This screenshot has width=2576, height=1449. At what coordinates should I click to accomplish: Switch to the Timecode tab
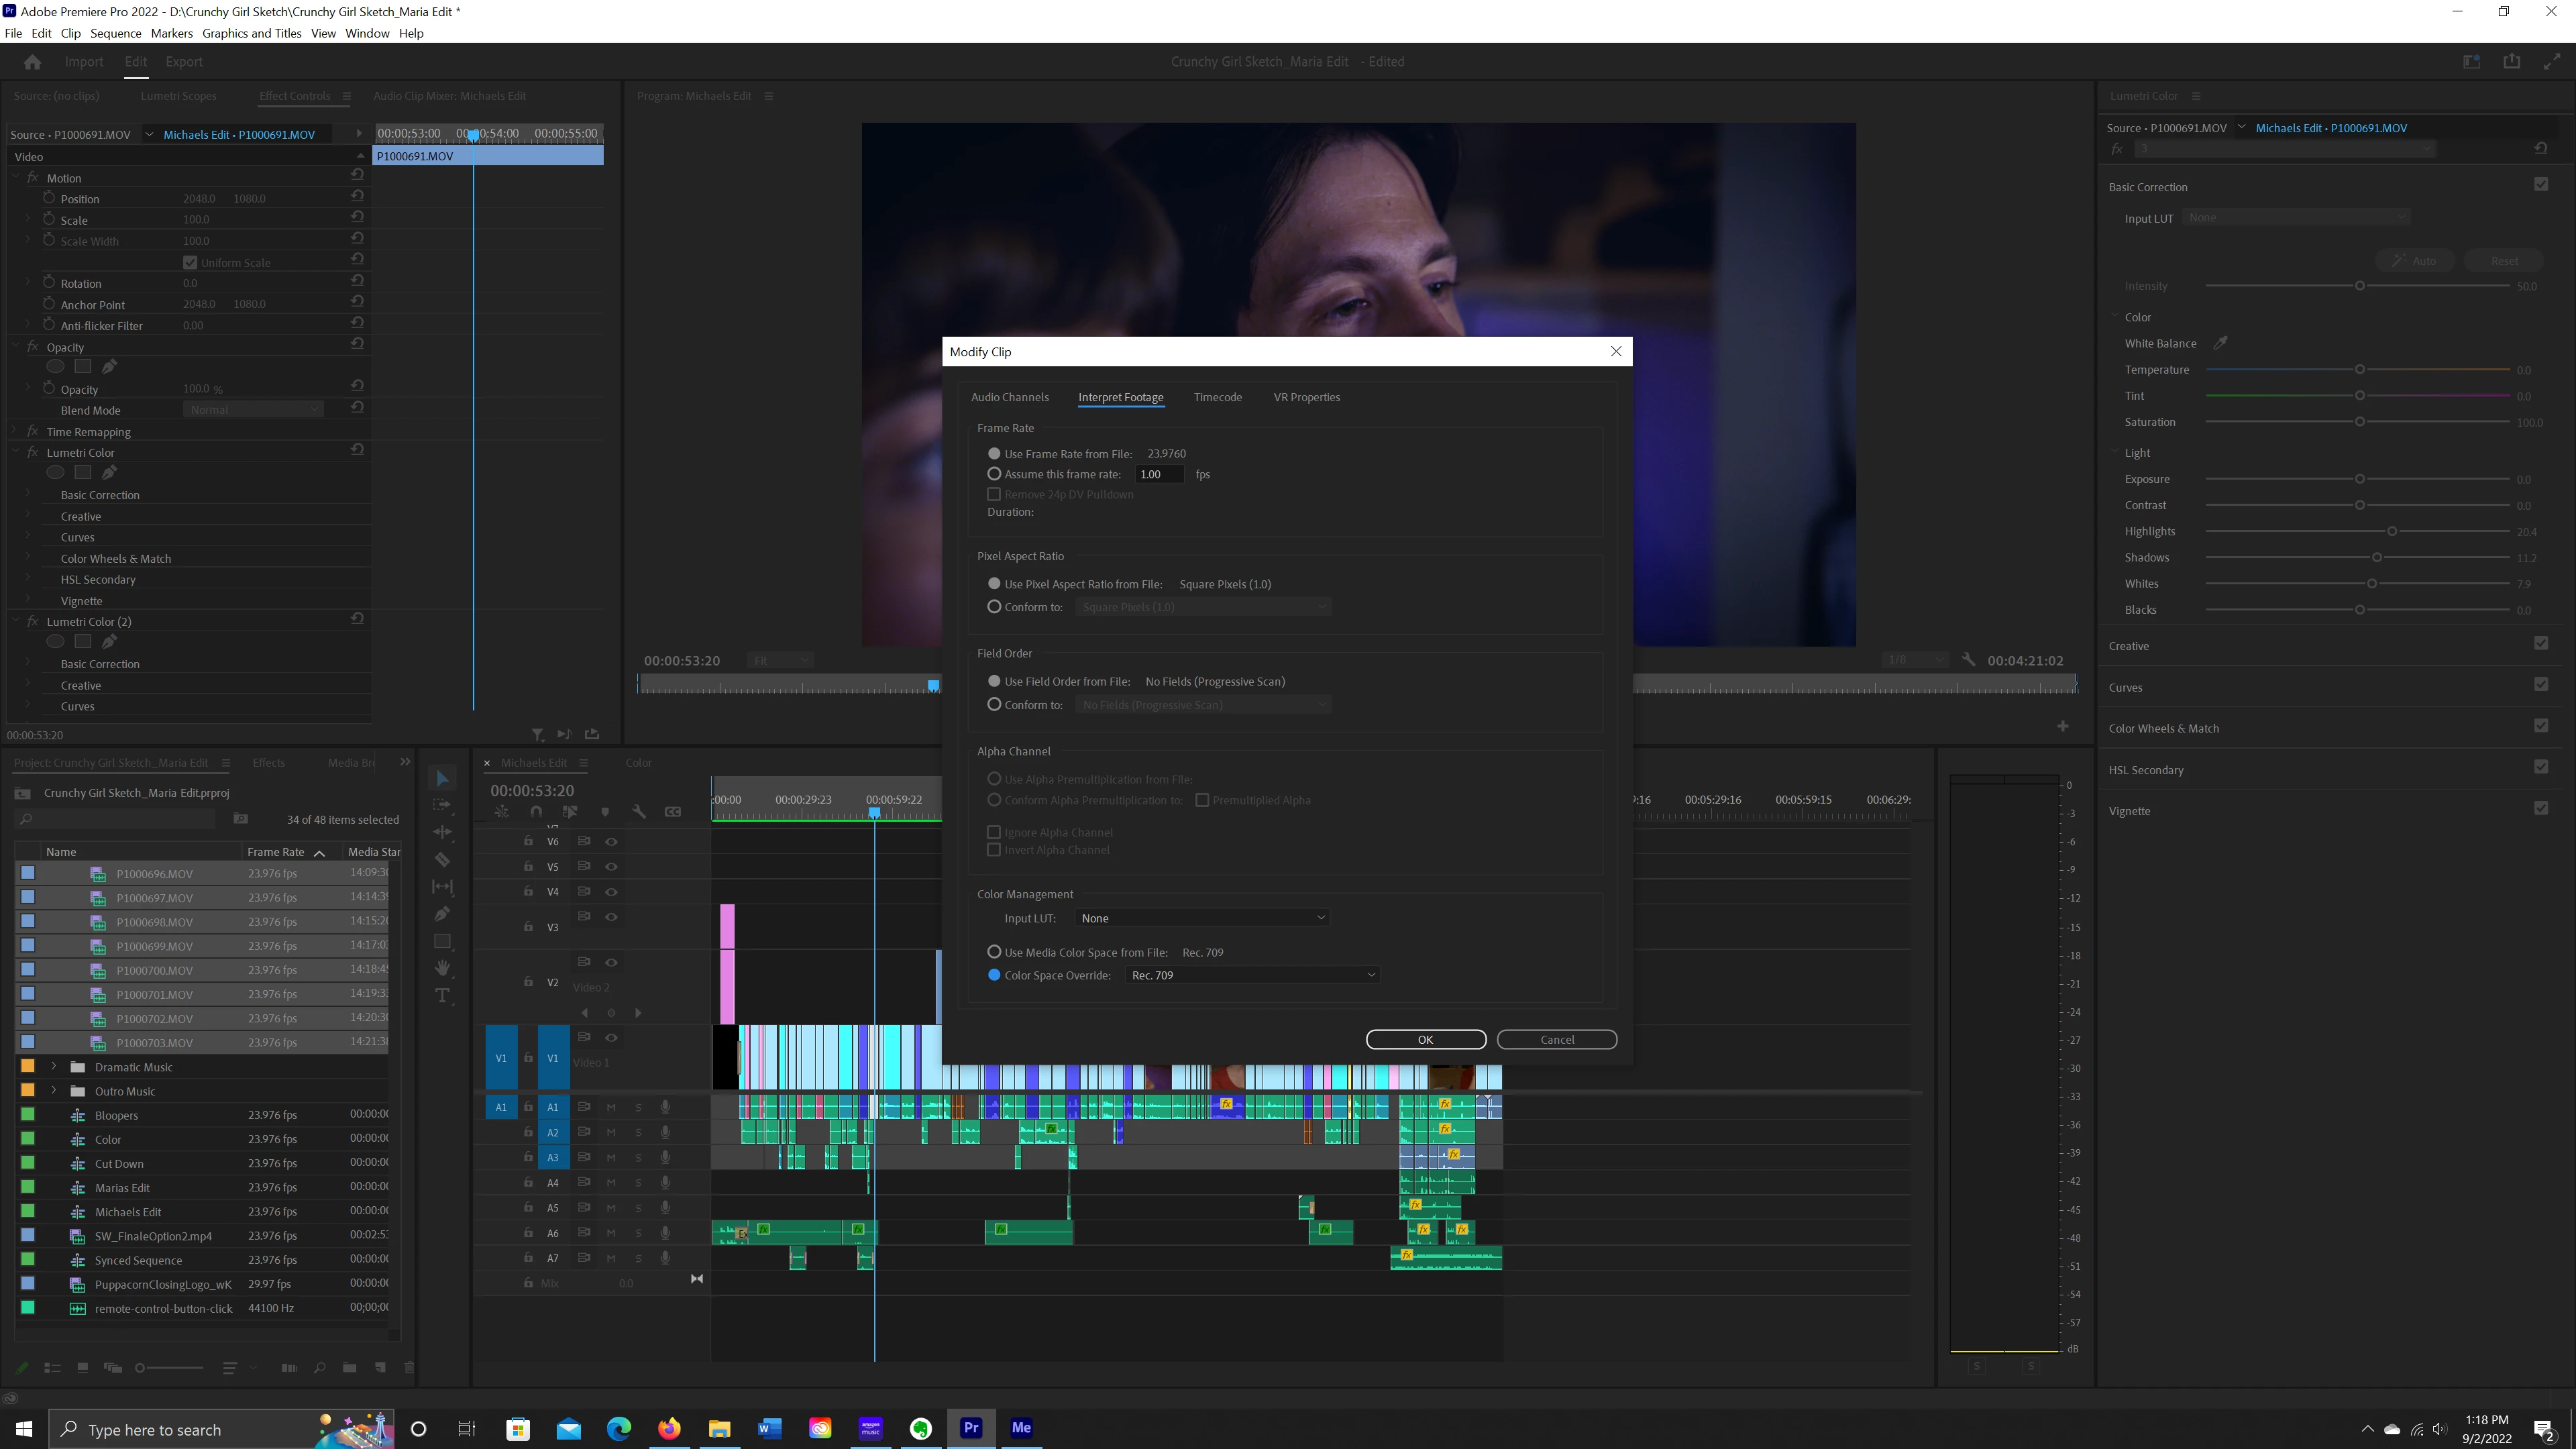1217,397
